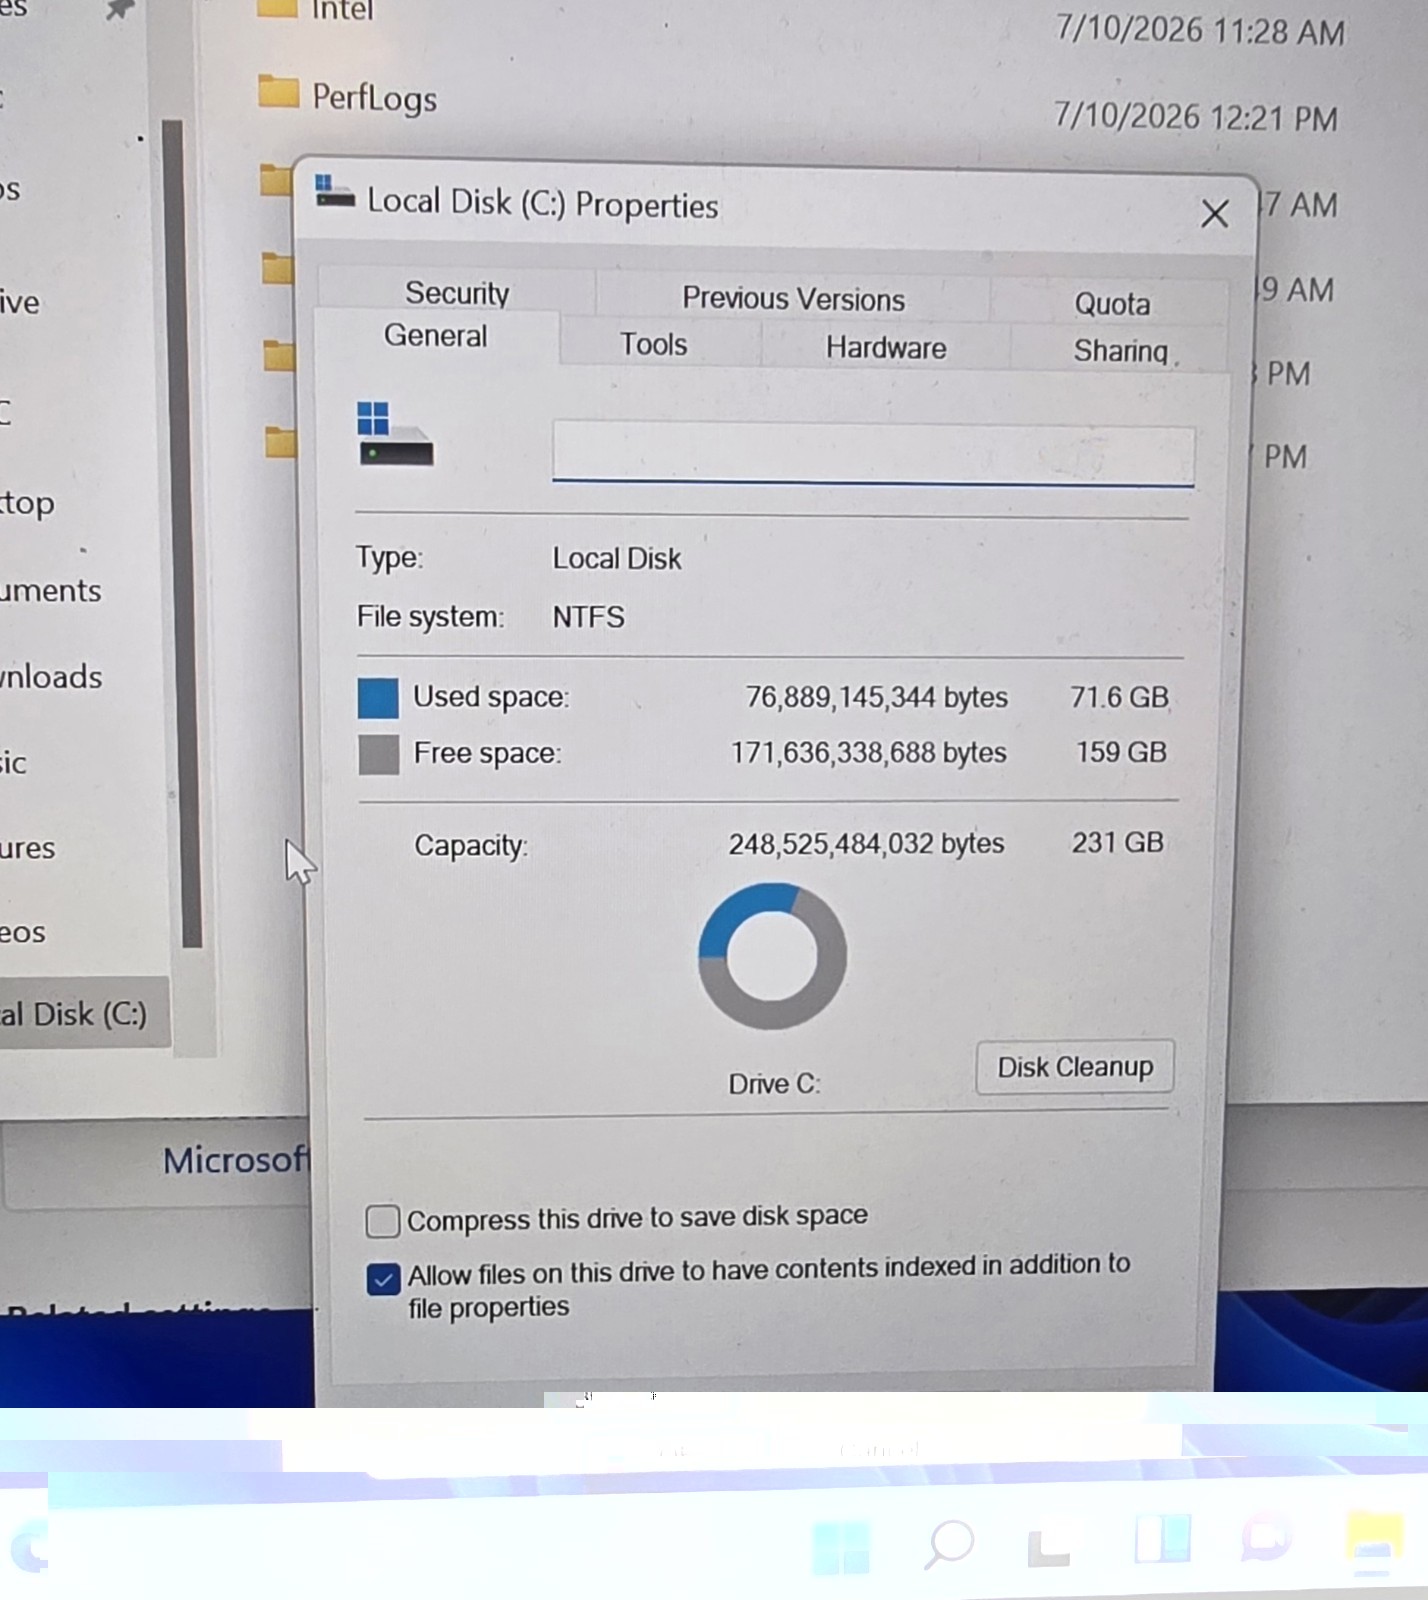Screen dimensions: 1428x1600
Task: Click the Drive C: label under the chart
Action: pyautogui.click(x=774, y=1084)
